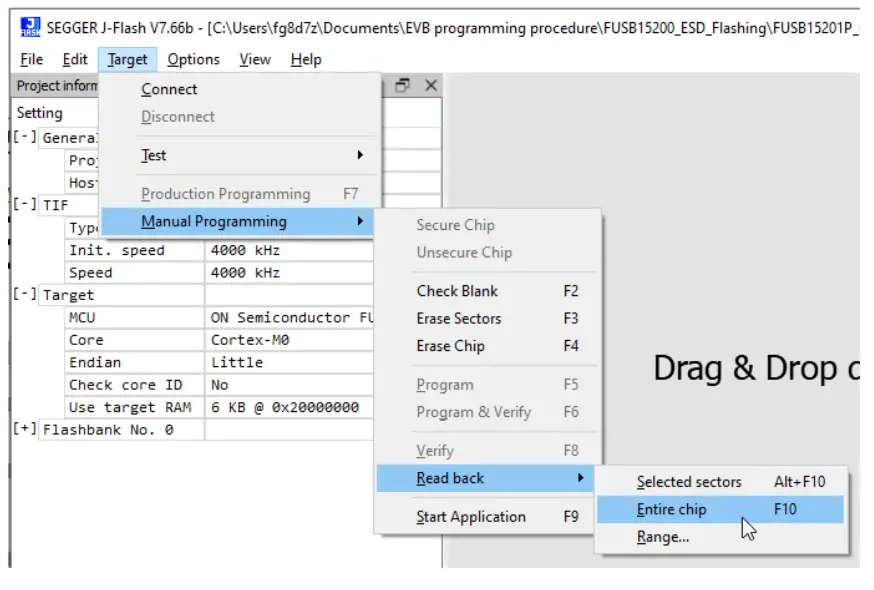The width and height of the screenshot is (874, 590).
Task: Click the Drag & Drop area text
Action: pos(756,369)
